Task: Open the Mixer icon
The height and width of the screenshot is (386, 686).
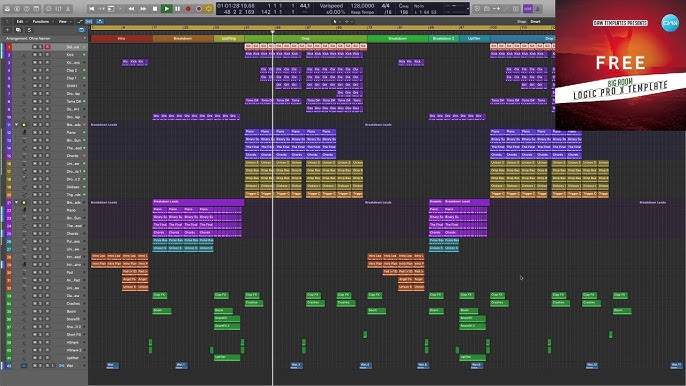Action: tap(58, 8)
